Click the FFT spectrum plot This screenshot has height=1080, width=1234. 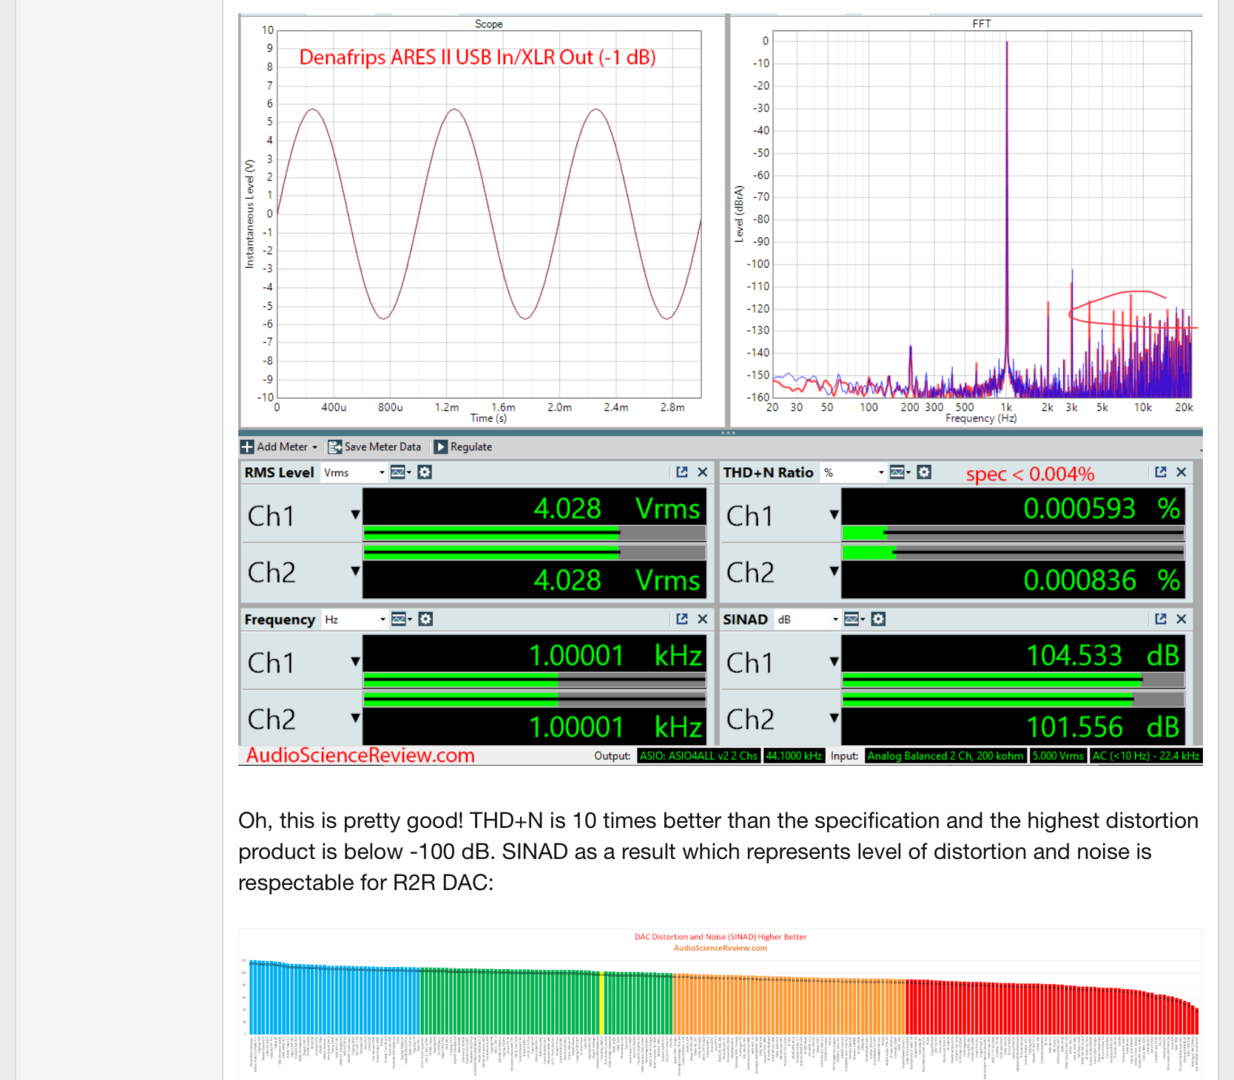982,214
